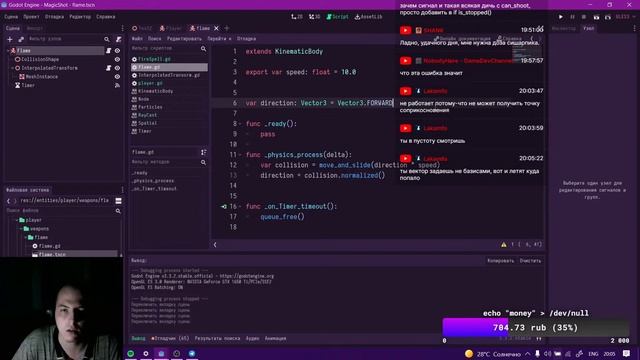
Task: Open script icon on InterpolatedTransform node
Action: click(109, 68)
